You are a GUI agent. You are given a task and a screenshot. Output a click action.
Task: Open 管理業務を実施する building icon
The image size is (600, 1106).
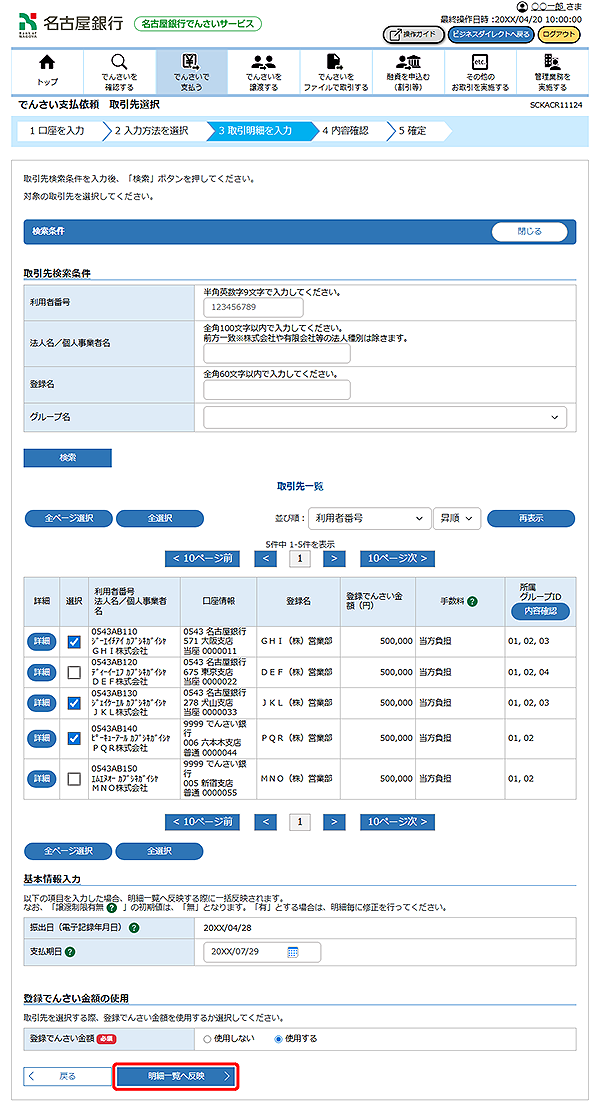pos(551,62)
